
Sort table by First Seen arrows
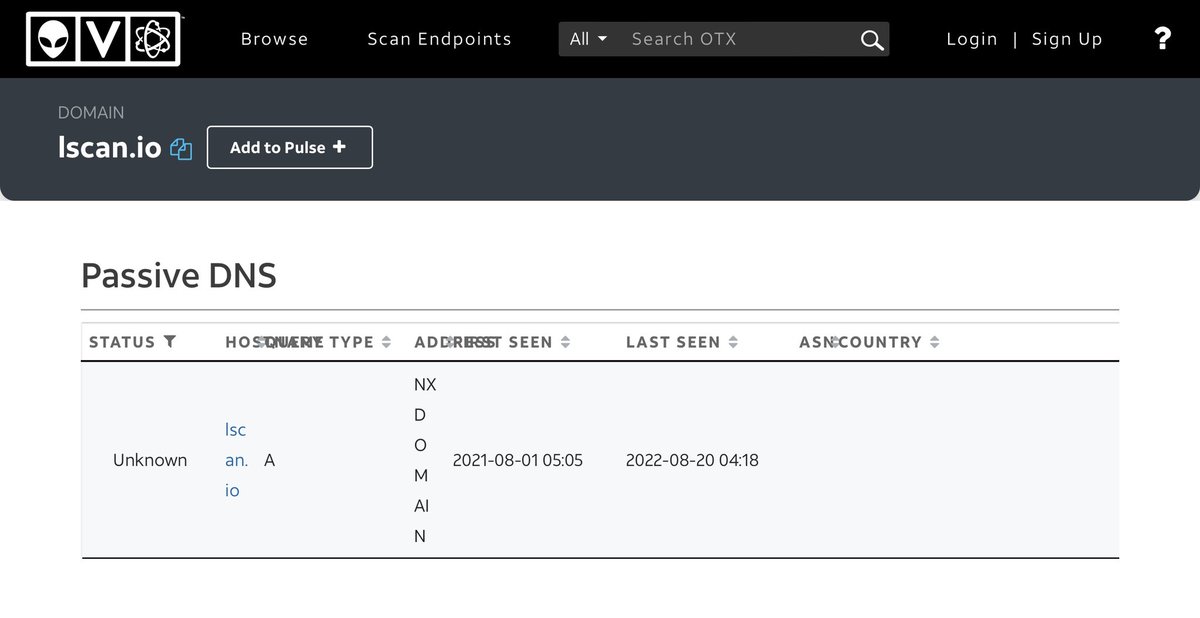pyautogui.click(x=565, y=342)
